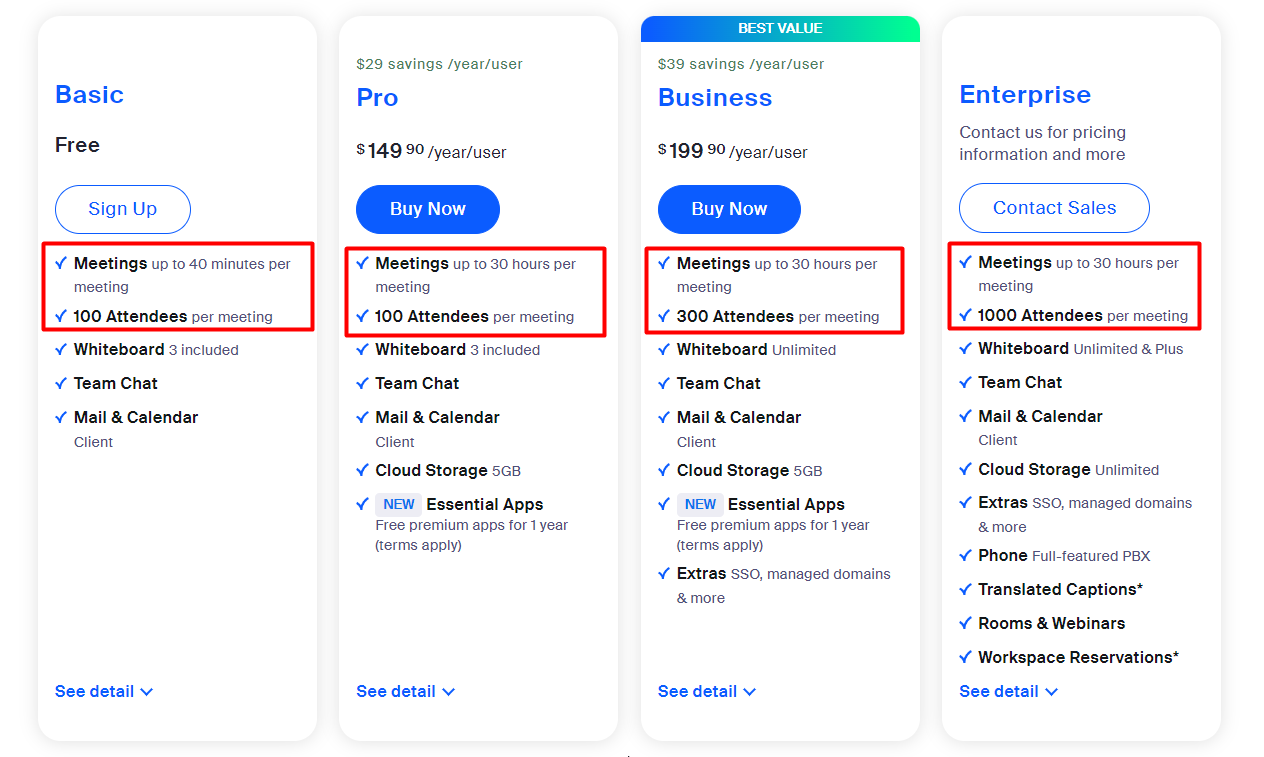Click the NEW badge beside Pro Essential Apps
This screenshot has width=1264, height=757.
398,504
